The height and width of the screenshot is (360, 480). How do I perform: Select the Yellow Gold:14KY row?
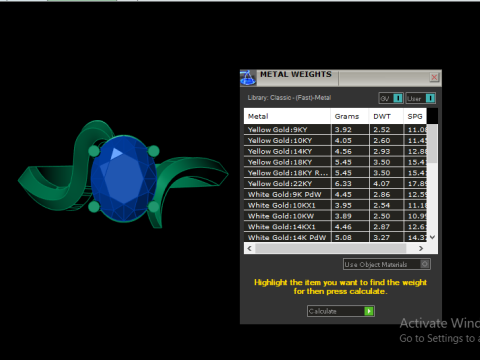(x=335, y=151)
